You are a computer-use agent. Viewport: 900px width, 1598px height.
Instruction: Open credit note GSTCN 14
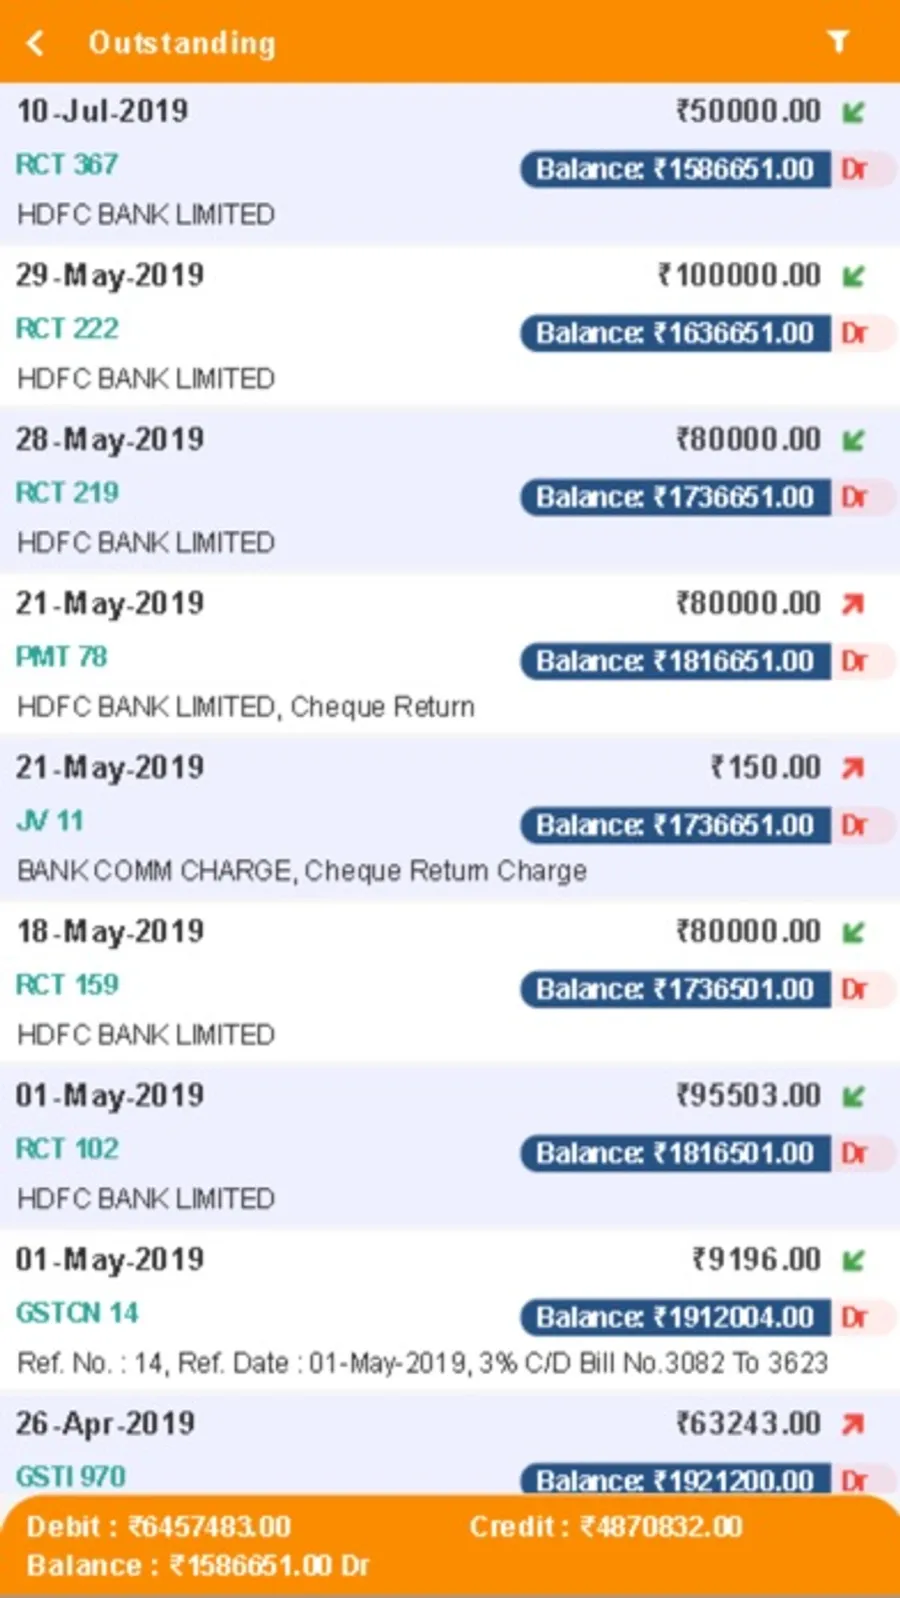(77, 1313)
